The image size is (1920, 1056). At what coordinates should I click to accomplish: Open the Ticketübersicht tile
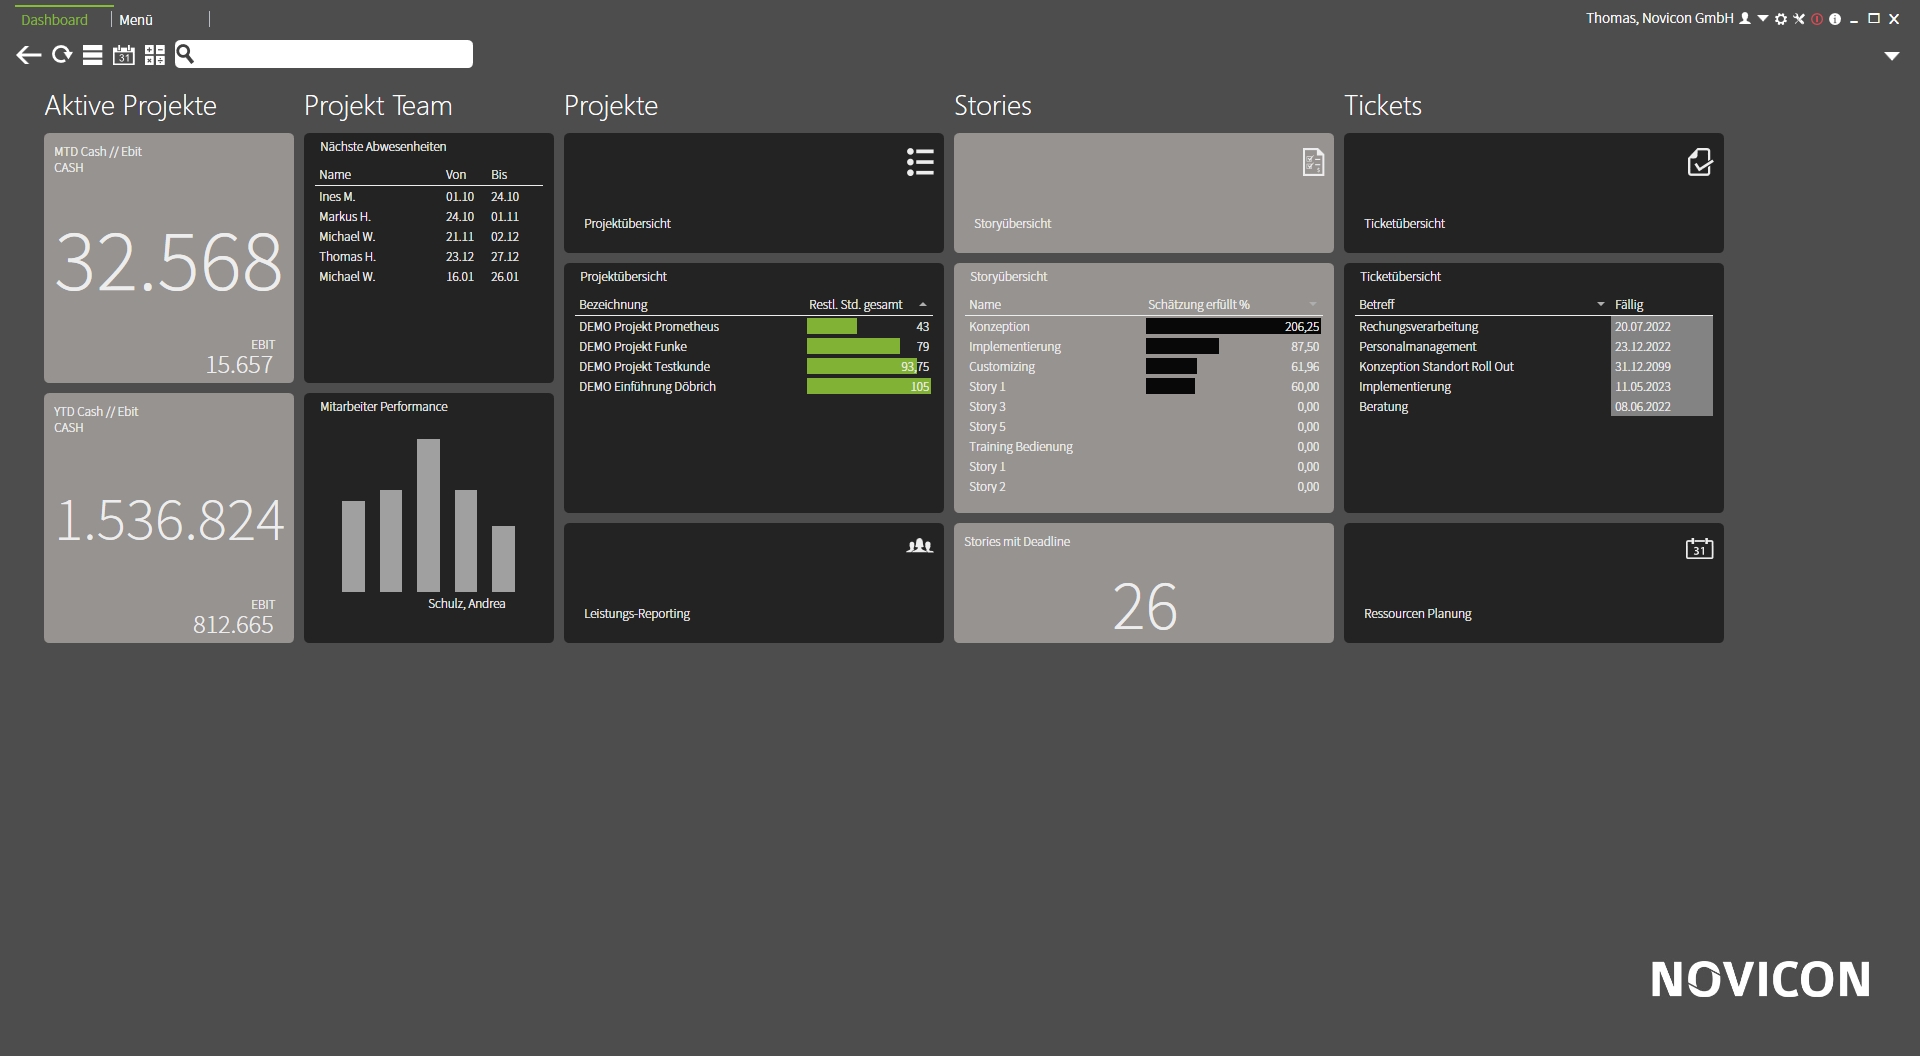click(1534, 193)
